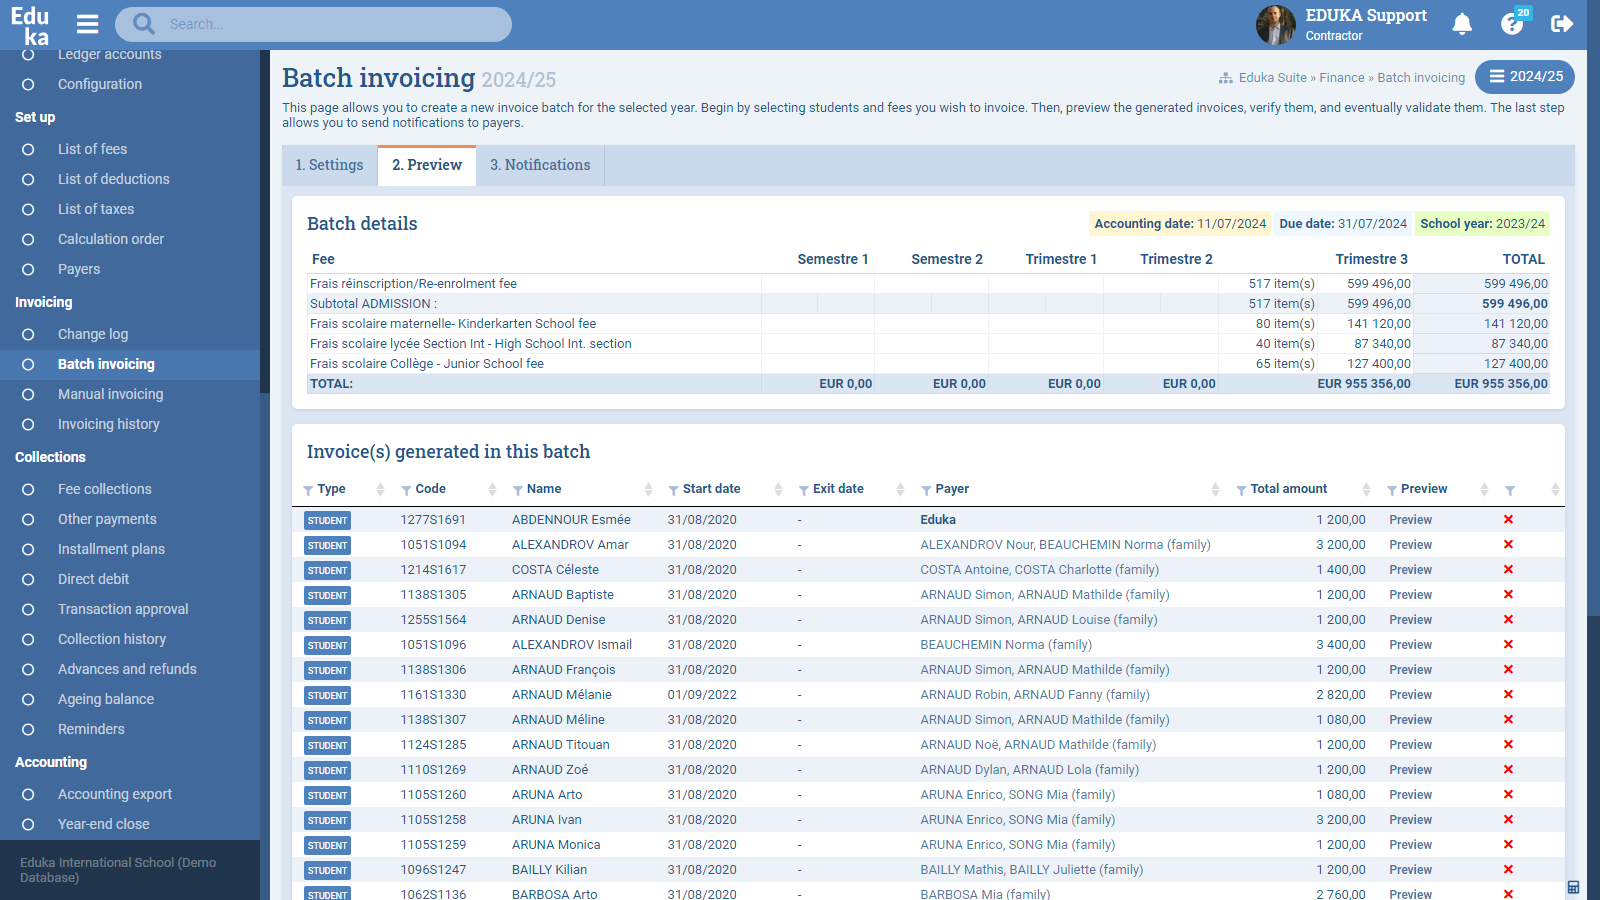Open the EDUKA Support profile avatar

[x=1275, y=25]
